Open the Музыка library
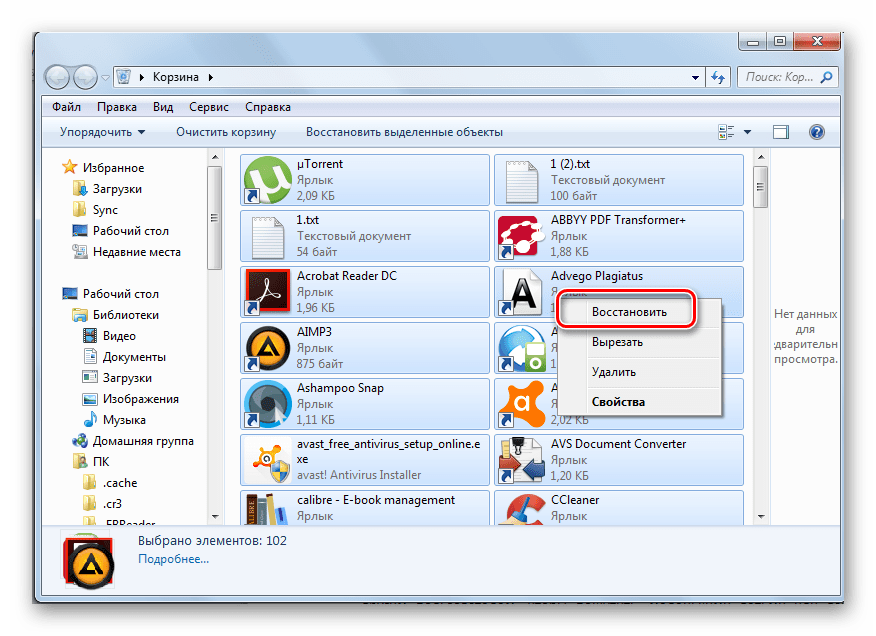Screen dimensions: 876x636 (124, 420)
